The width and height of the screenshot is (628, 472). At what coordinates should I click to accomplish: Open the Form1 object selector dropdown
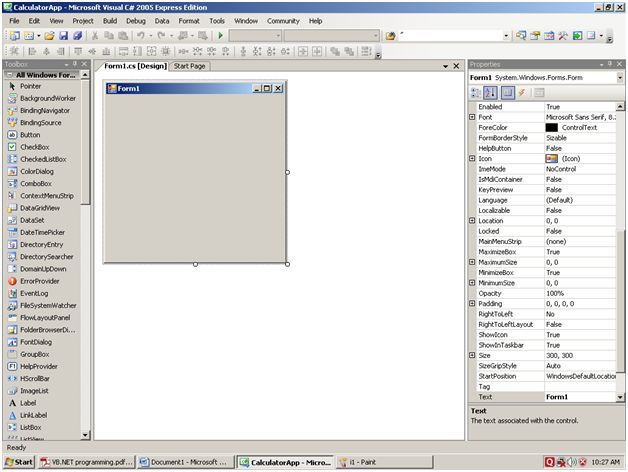click(620, 78)
